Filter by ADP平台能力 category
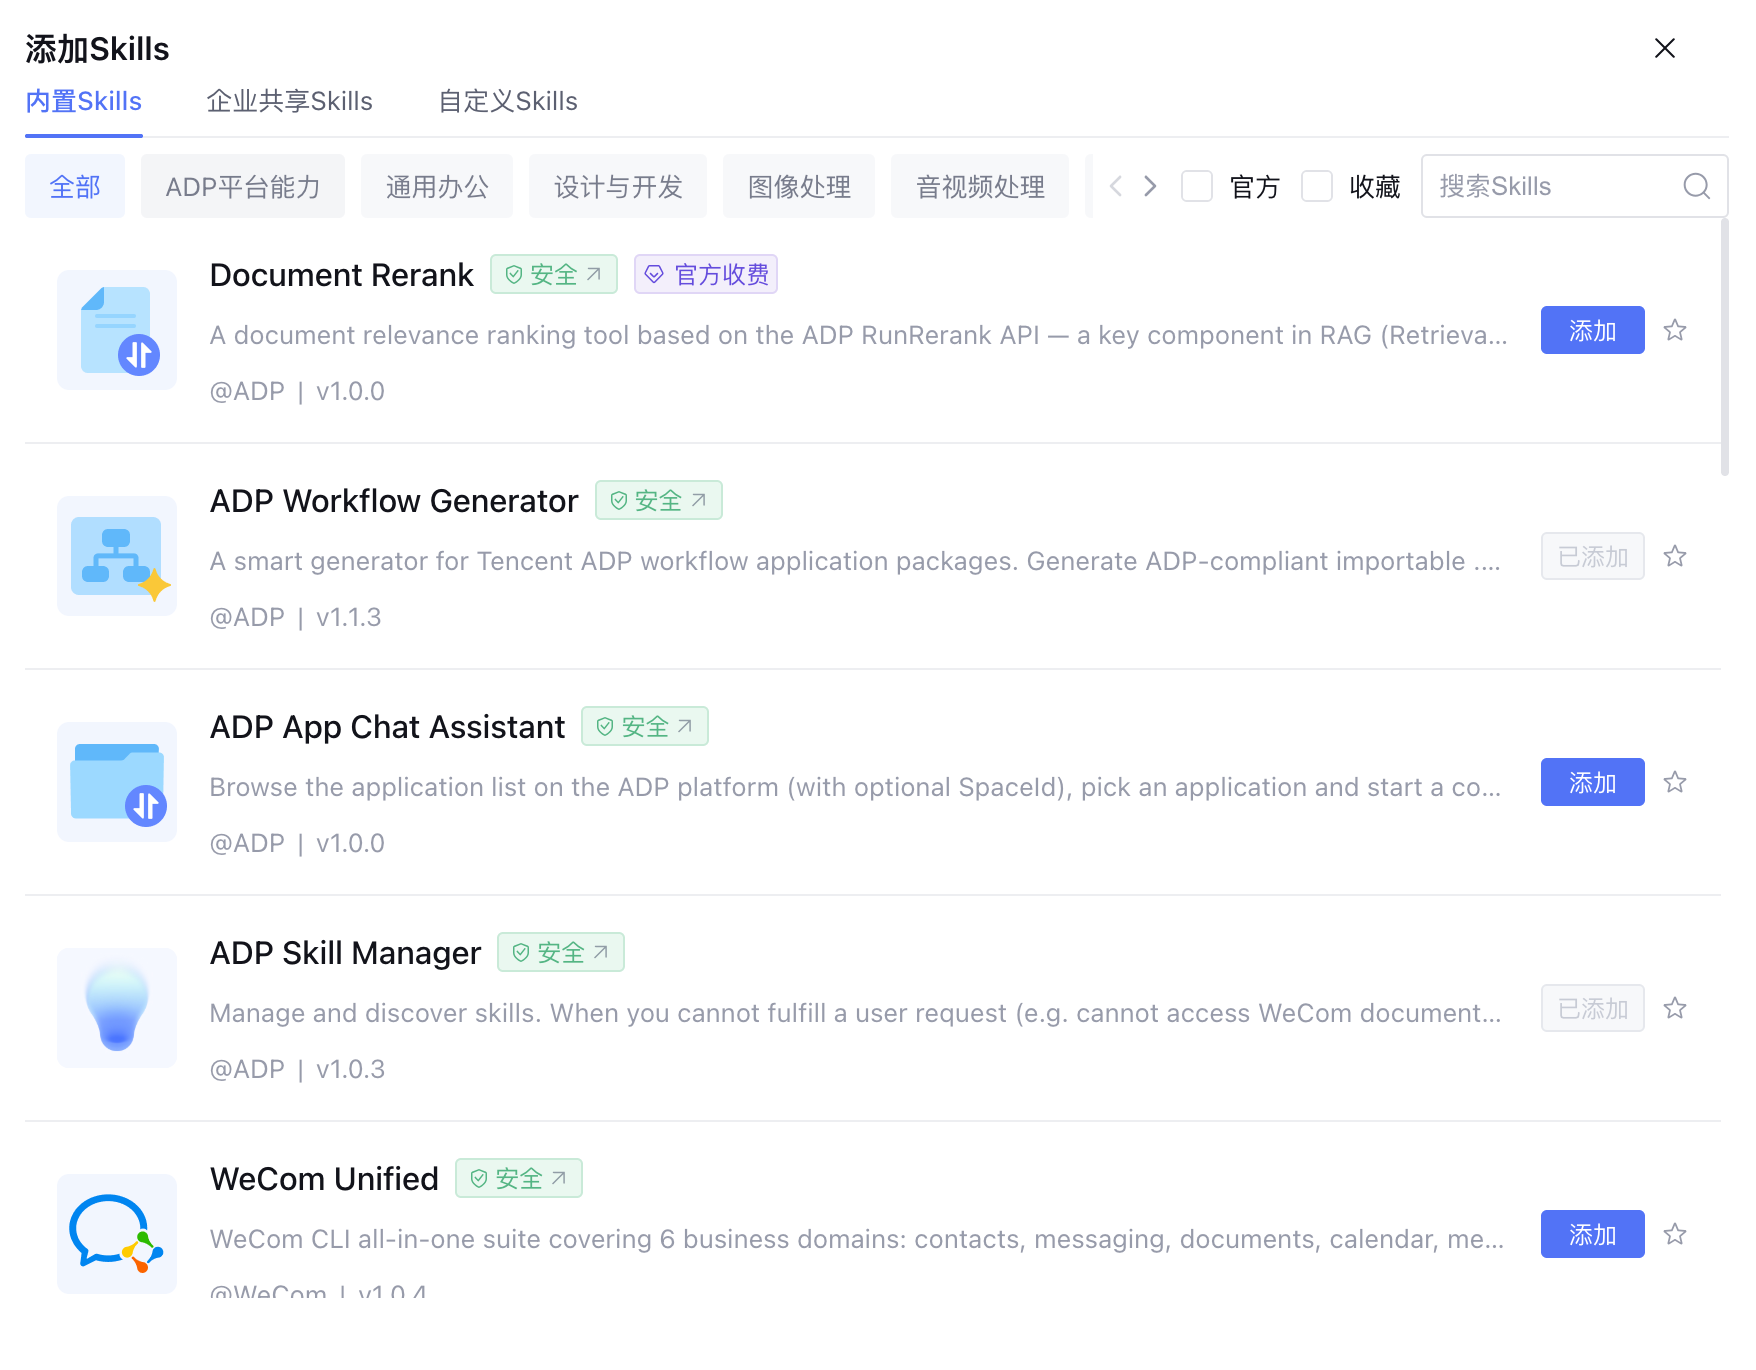 243,186
